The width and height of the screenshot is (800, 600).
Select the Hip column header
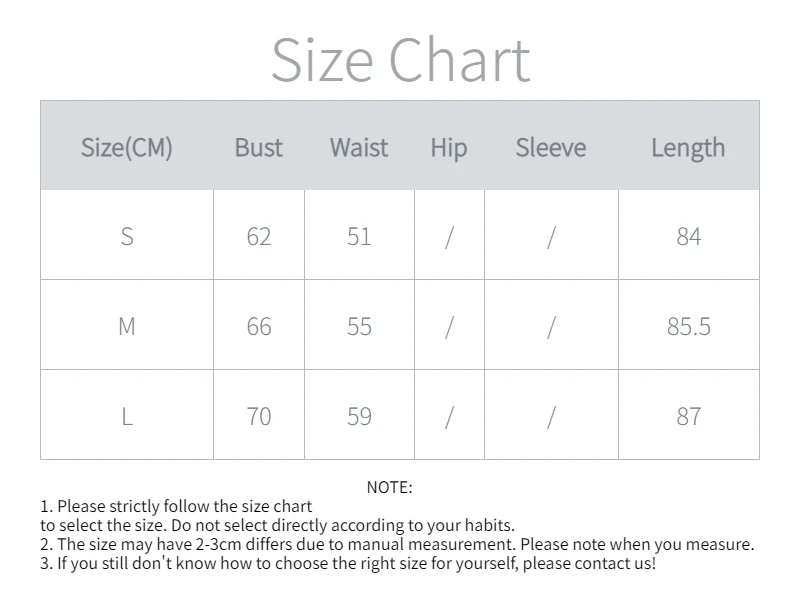[x=449, y=148]
